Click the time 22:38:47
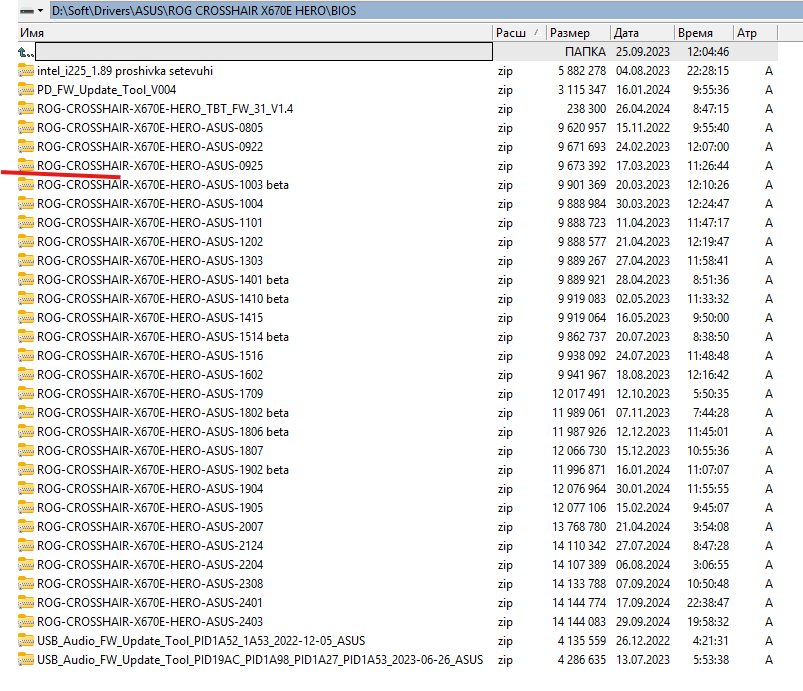803x691 pixels. [x=708, y=602]
